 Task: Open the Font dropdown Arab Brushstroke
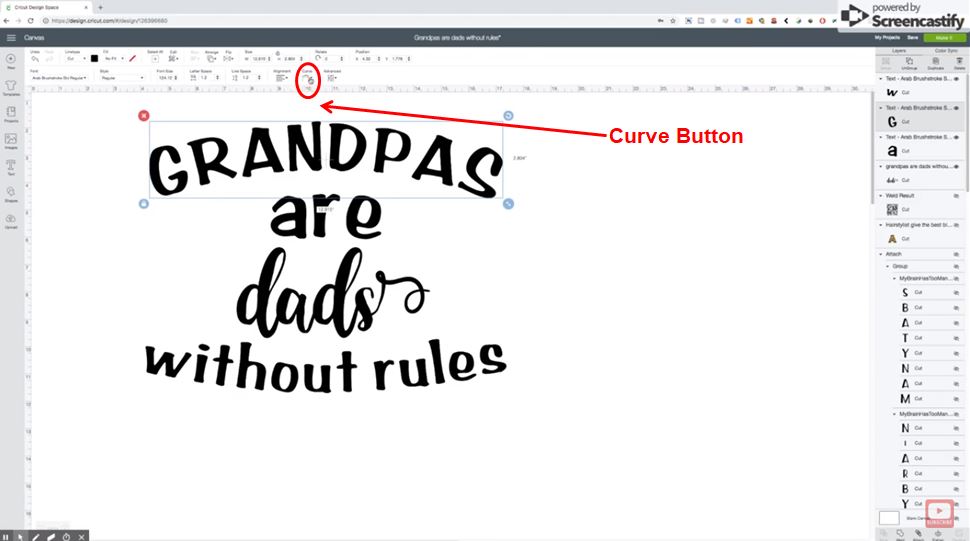click(59, 78)
